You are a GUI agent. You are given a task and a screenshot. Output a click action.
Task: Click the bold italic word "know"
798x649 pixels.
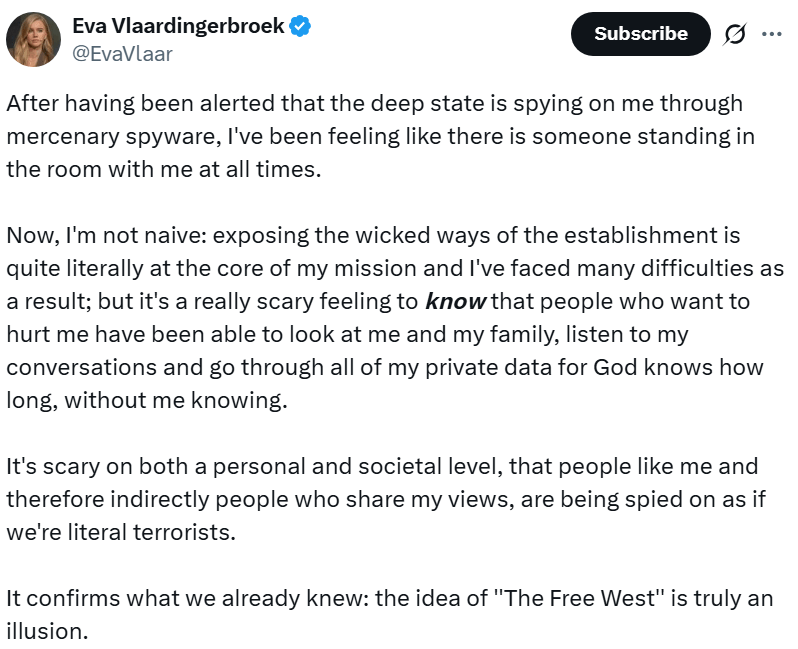point(455,301)
